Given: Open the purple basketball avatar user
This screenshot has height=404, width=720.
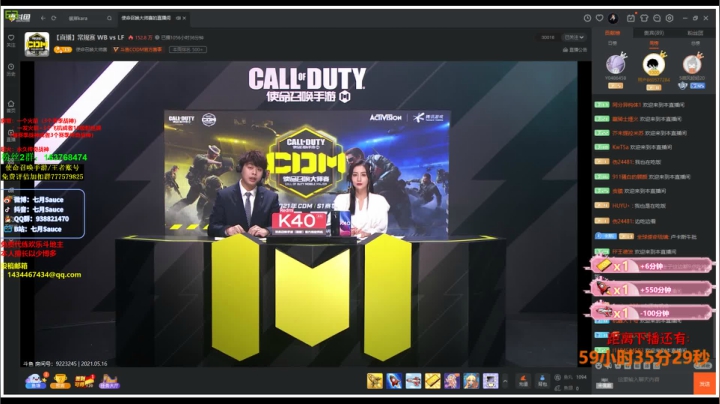Looking at the screenshot, I should (x=615, y=64).
